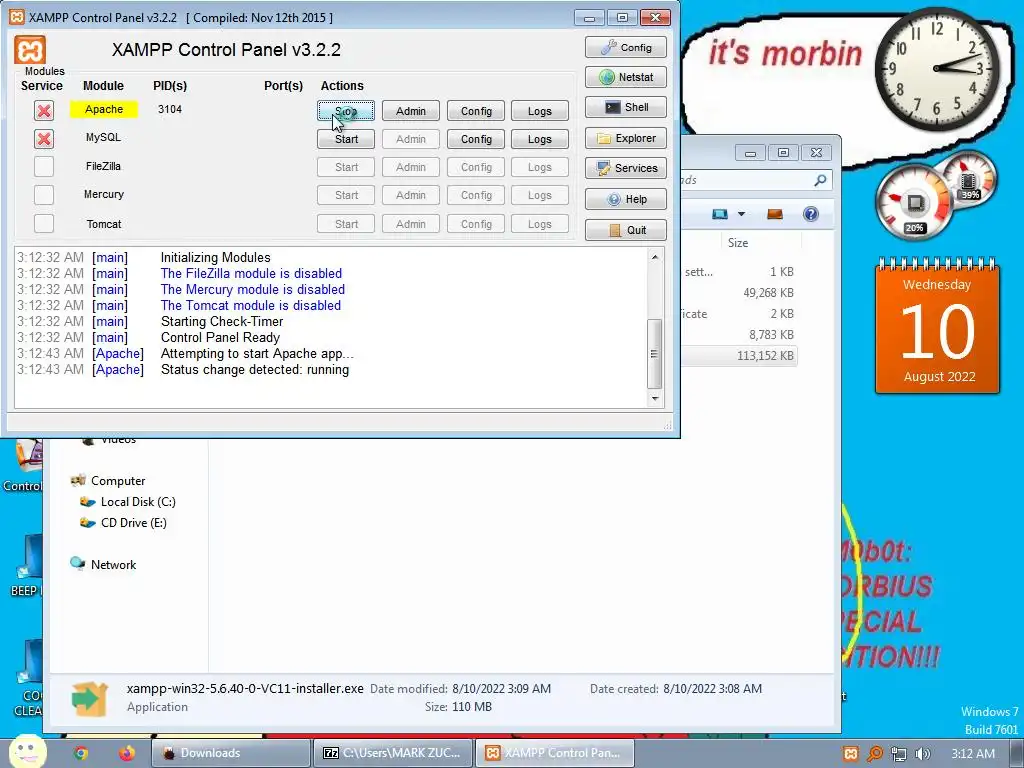The height and width of the screenshot is (768, 1024).
Task: Select log line 'Status change detected: running'
Action: point(255,370)
